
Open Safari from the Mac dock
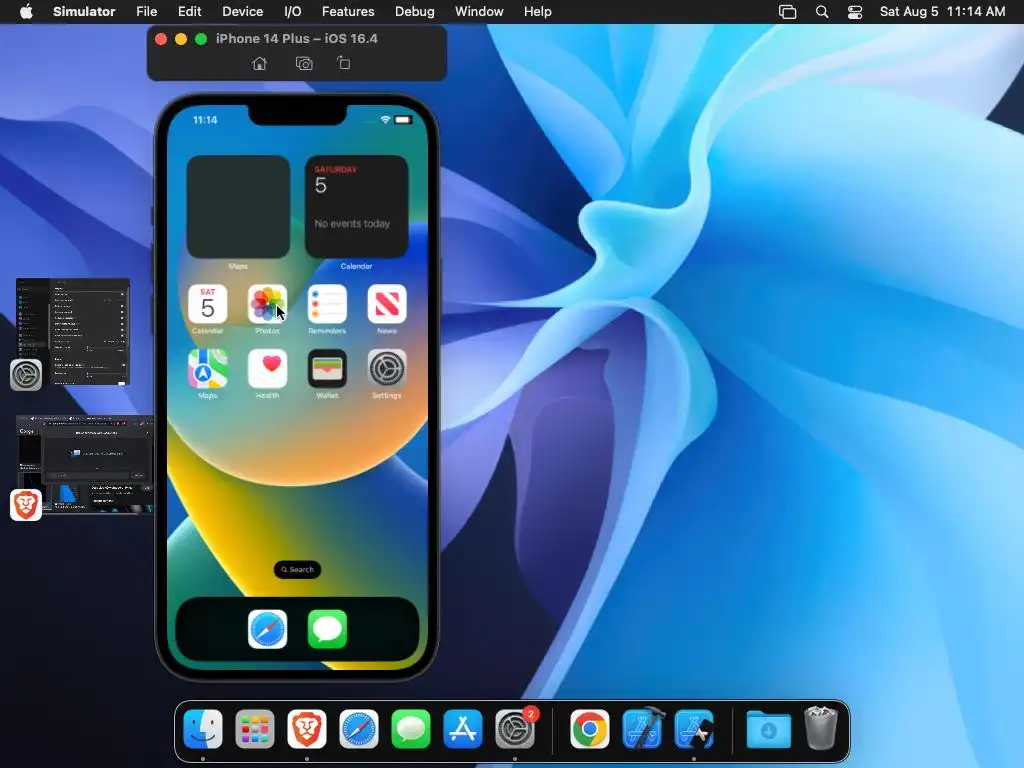coord(359,729)
